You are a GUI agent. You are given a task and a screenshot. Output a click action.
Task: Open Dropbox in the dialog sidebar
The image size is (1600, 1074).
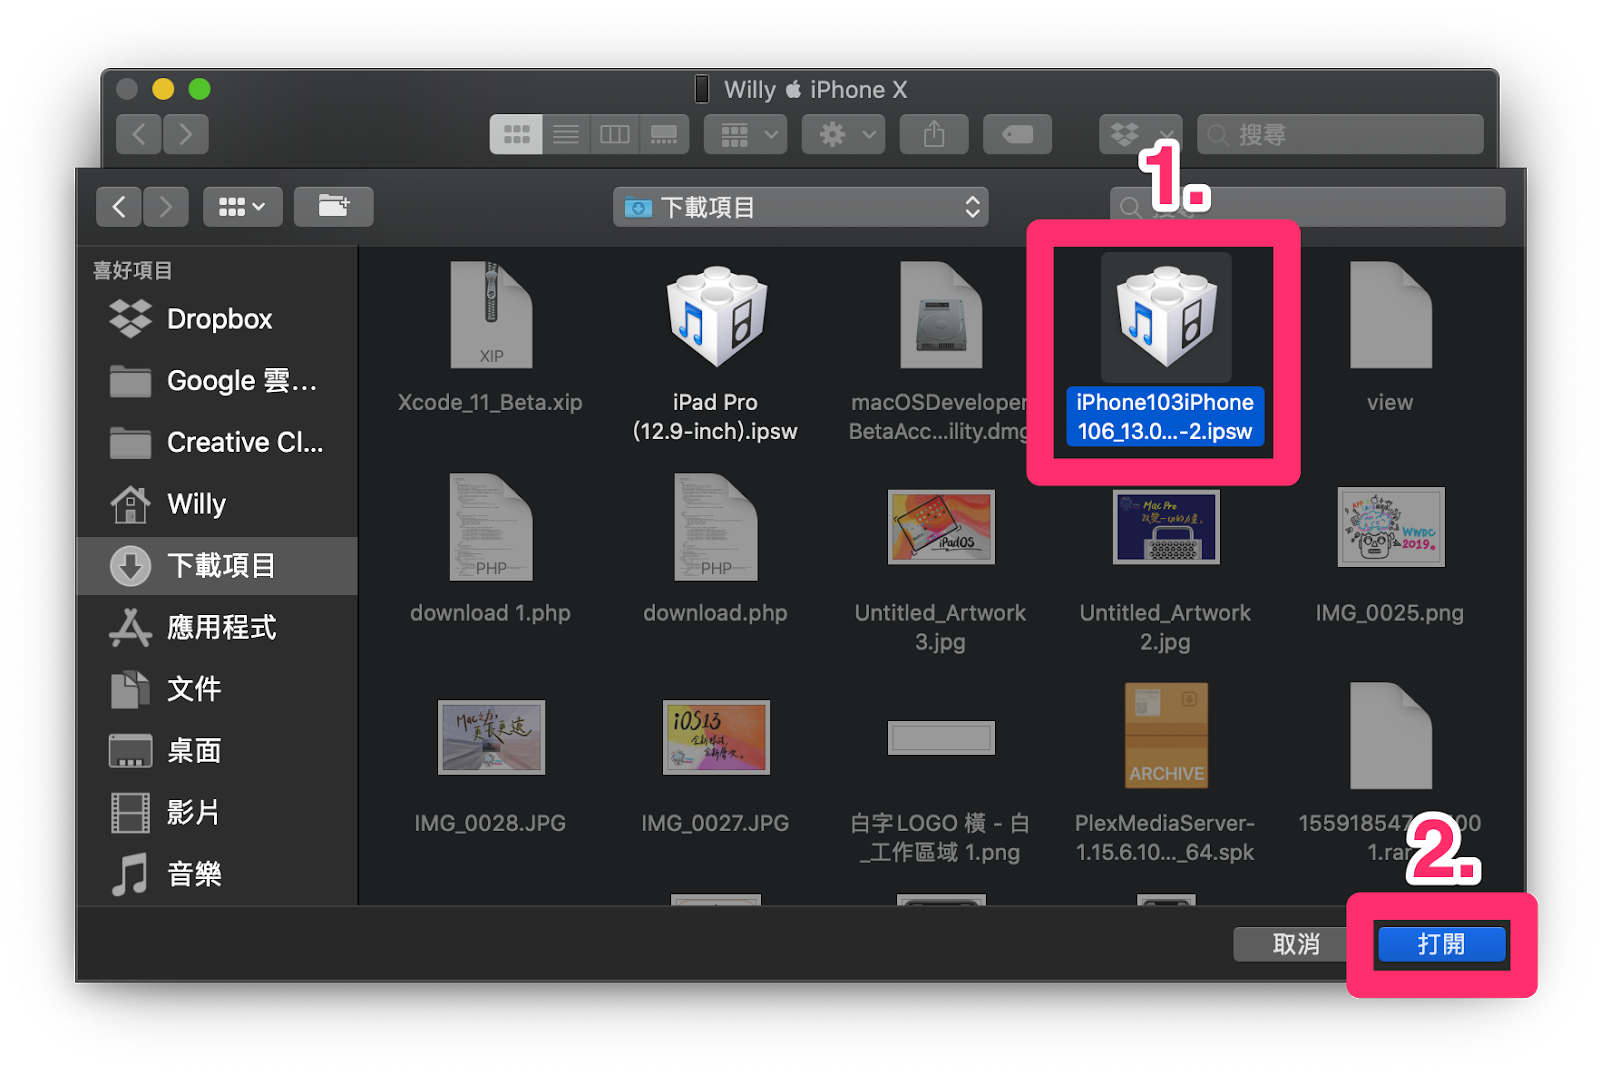217,319
